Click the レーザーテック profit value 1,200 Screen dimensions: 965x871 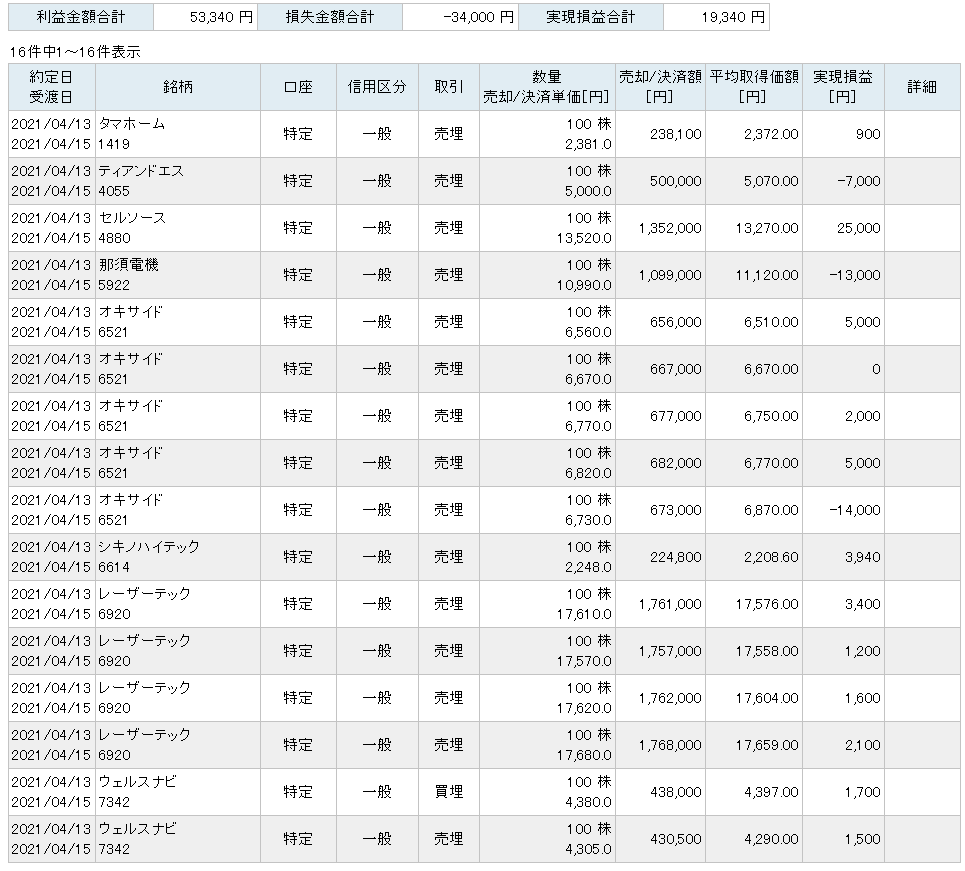coord(862,651)
